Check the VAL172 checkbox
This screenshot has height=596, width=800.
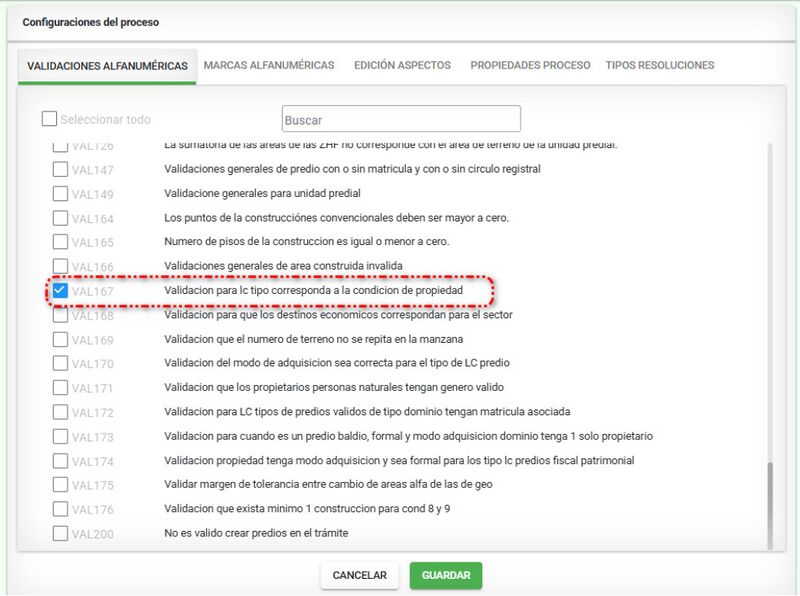point(60,412)
